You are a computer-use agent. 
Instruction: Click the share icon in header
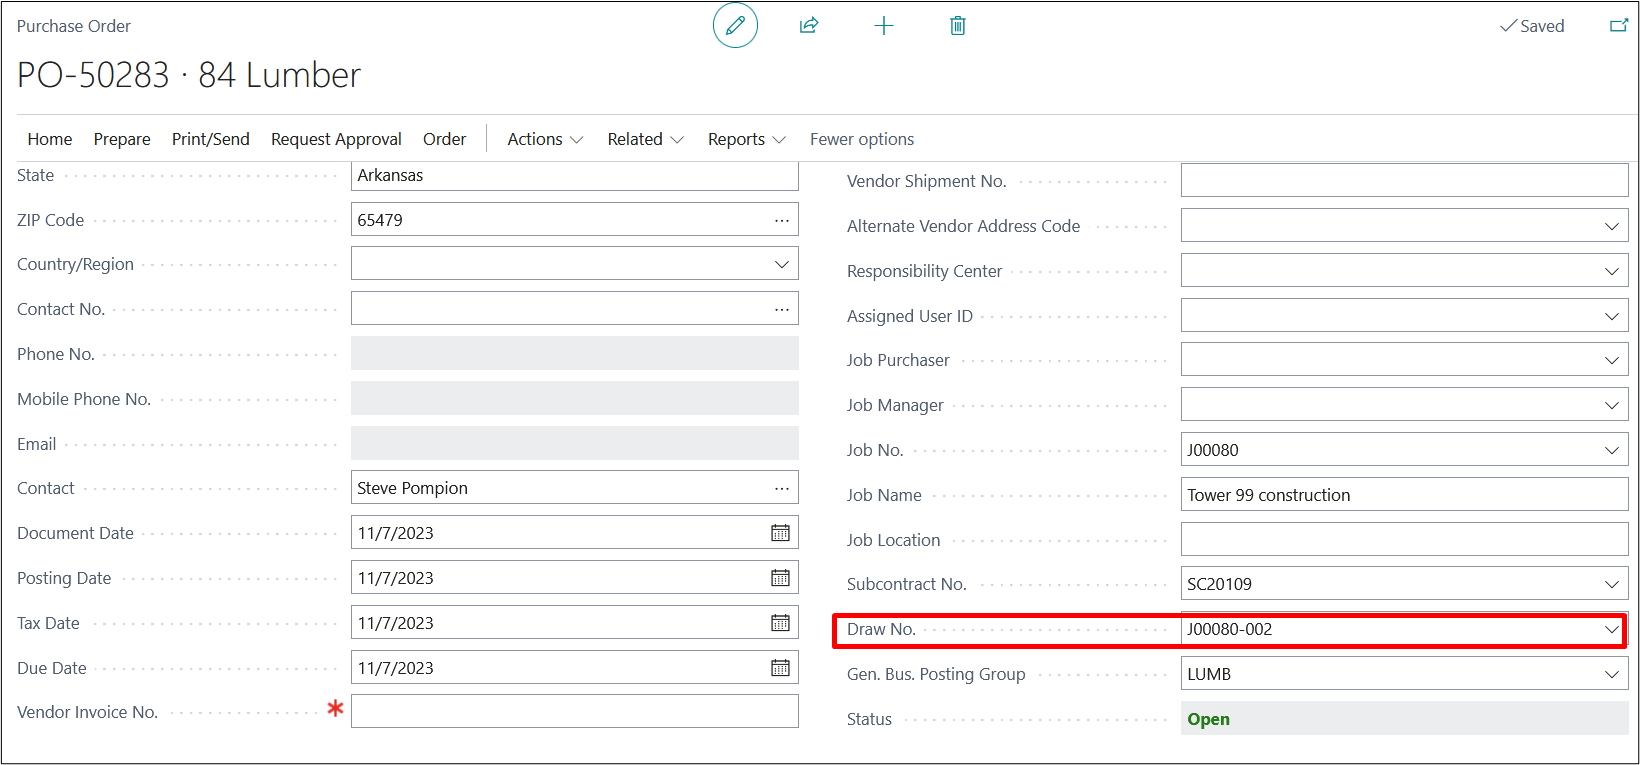809,26
